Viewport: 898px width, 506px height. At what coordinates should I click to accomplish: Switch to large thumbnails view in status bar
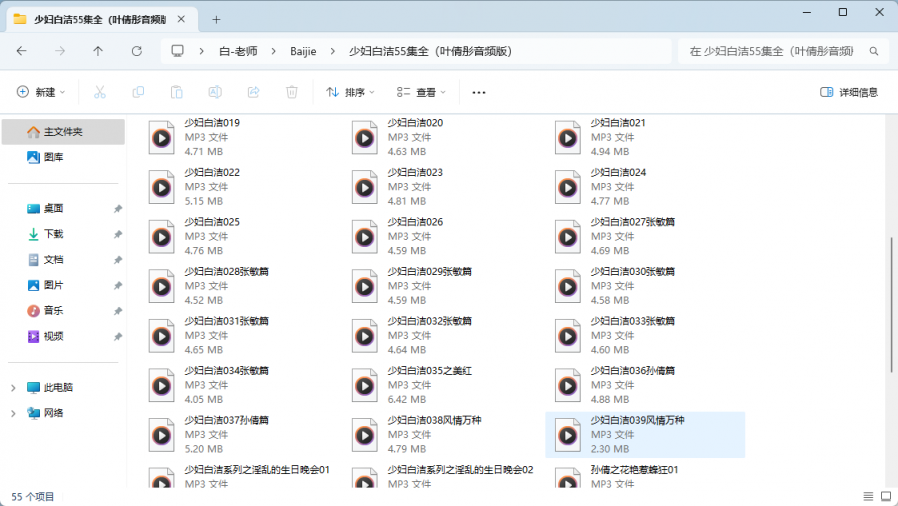(884, 496)
